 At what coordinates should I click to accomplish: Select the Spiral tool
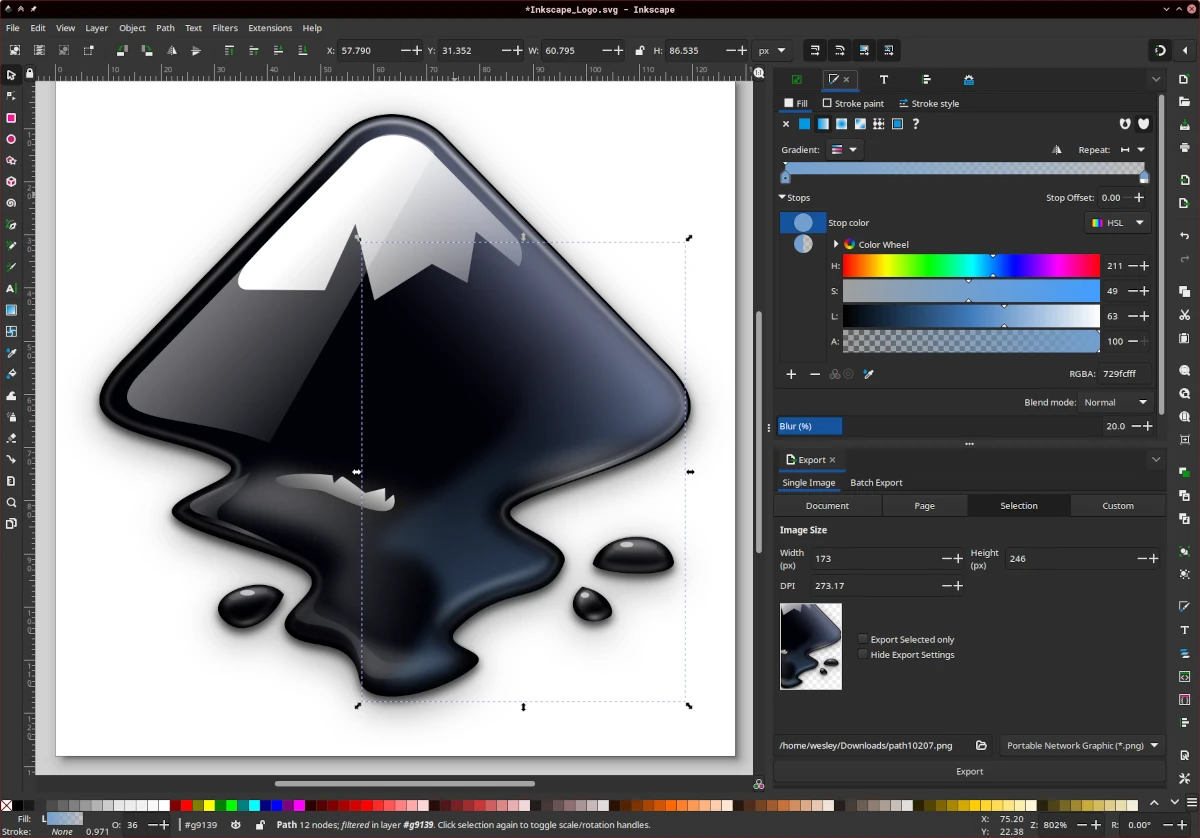coord(11,203)
